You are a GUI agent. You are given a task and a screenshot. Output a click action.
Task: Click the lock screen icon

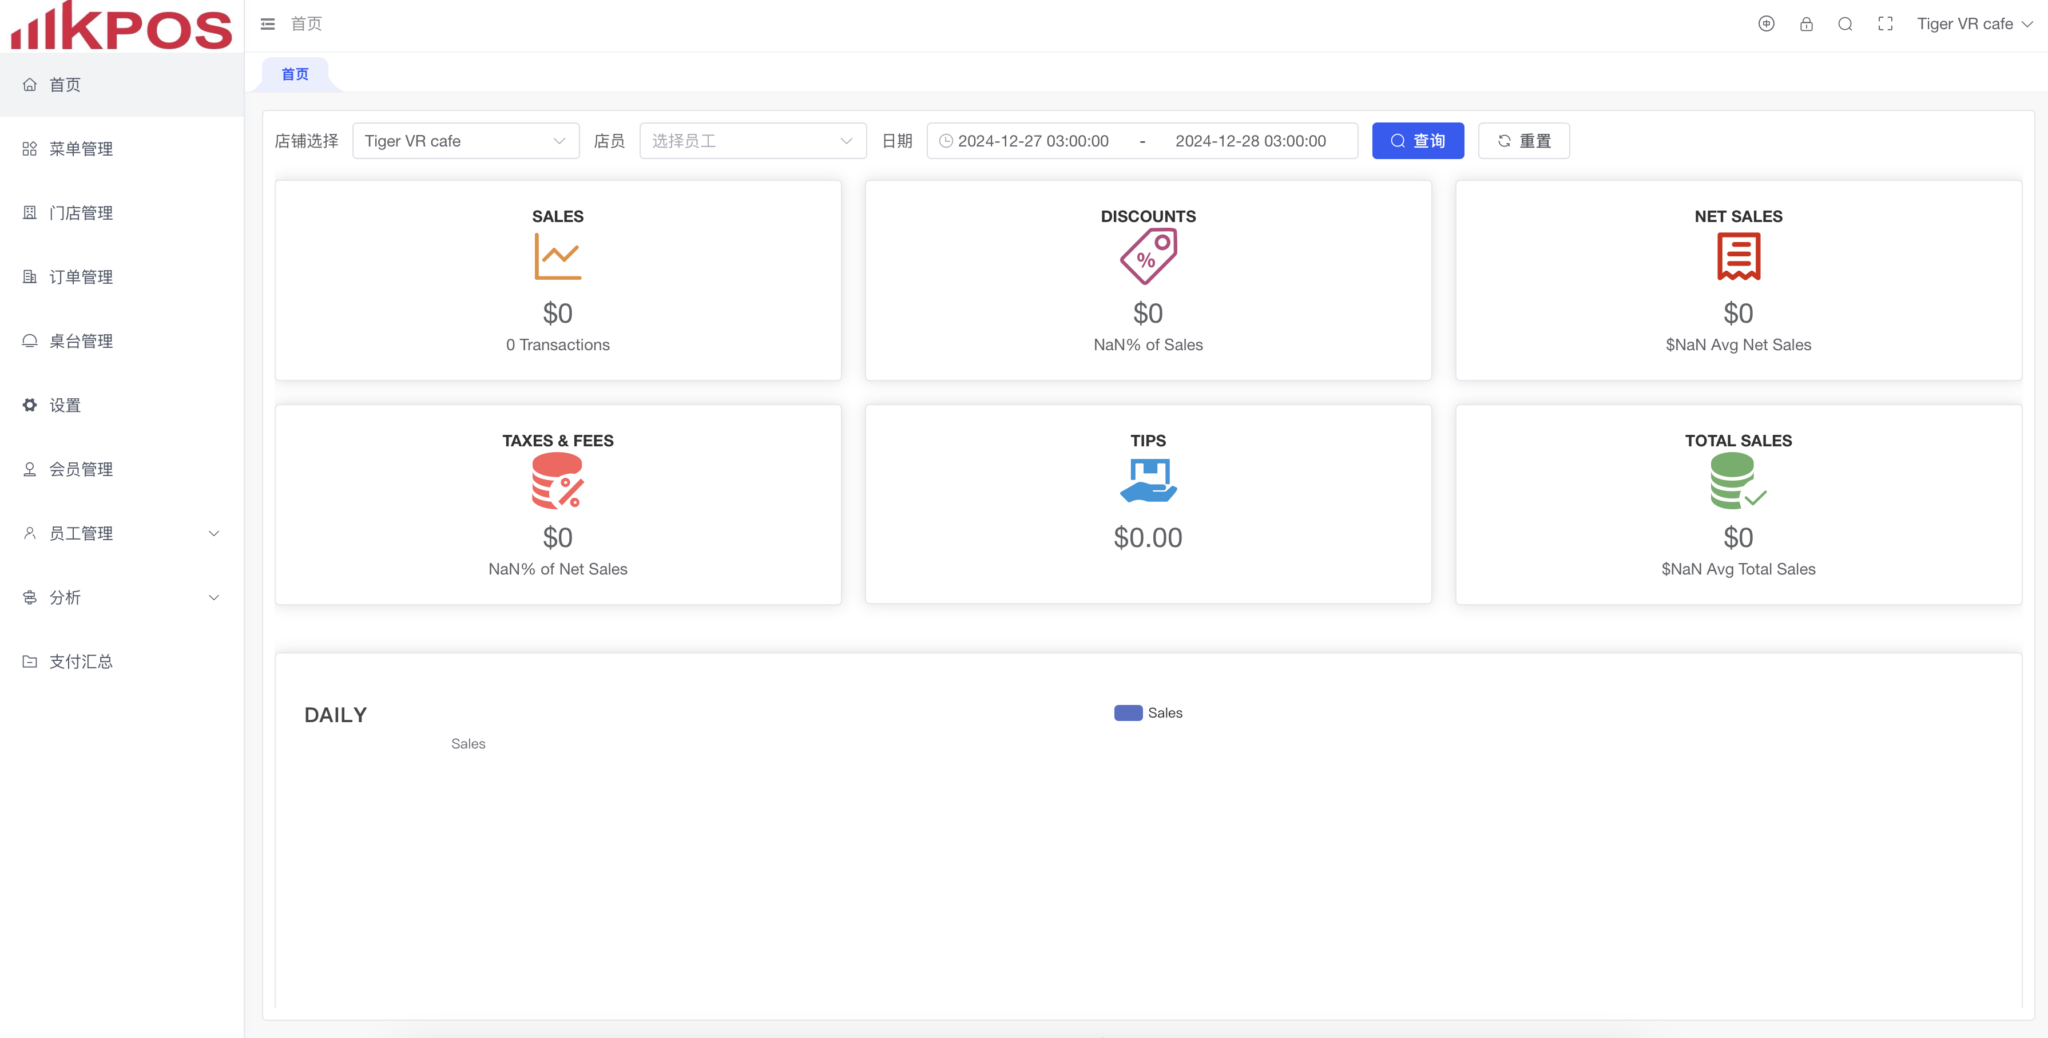[1806, 24]
